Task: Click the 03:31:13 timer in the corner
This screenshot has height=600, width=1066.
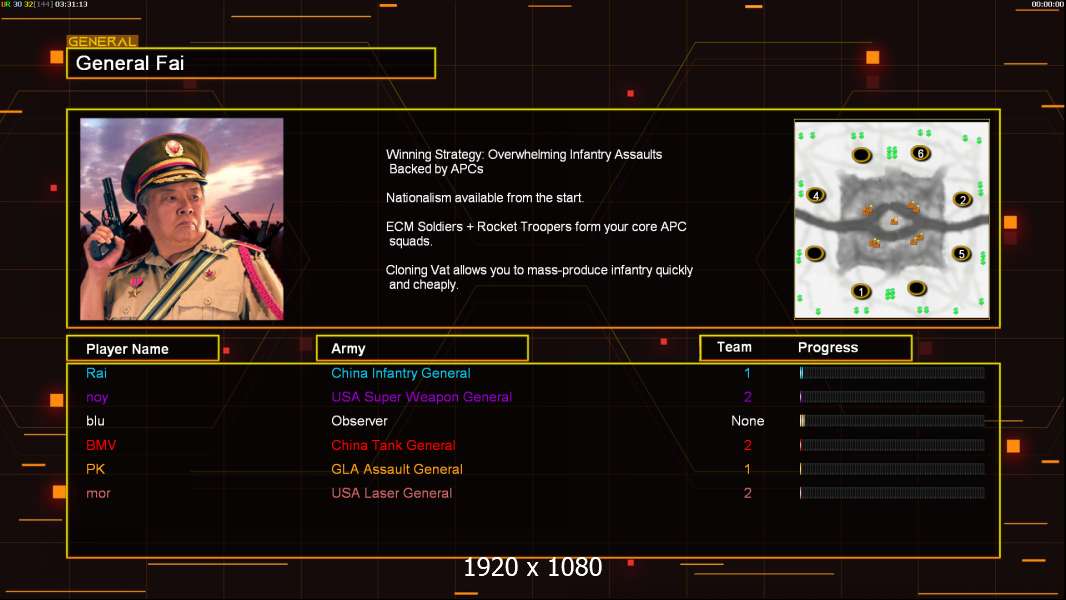Action: [71, 4]
